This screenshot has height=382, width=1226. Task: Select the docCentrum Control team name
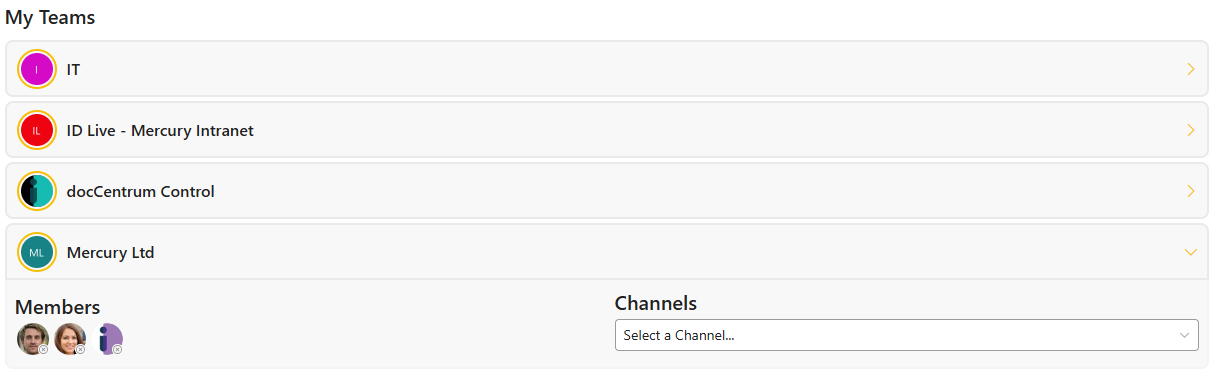141,191
